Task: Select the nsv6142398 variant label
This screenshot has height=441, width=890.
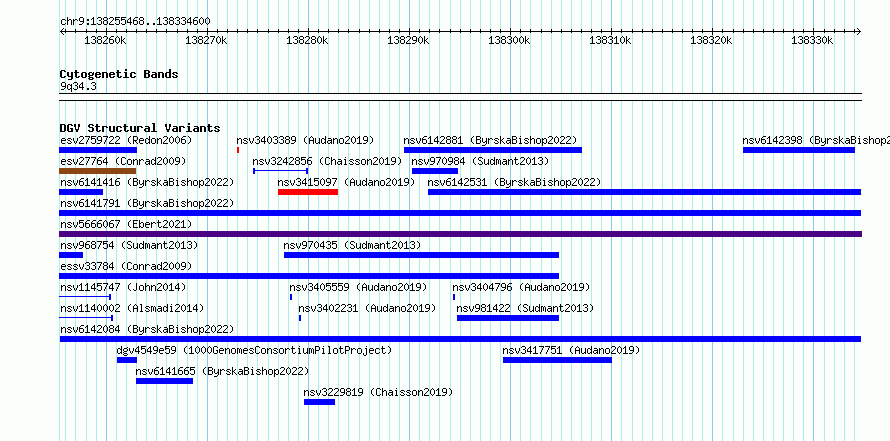Action: (x=816, y=140)
